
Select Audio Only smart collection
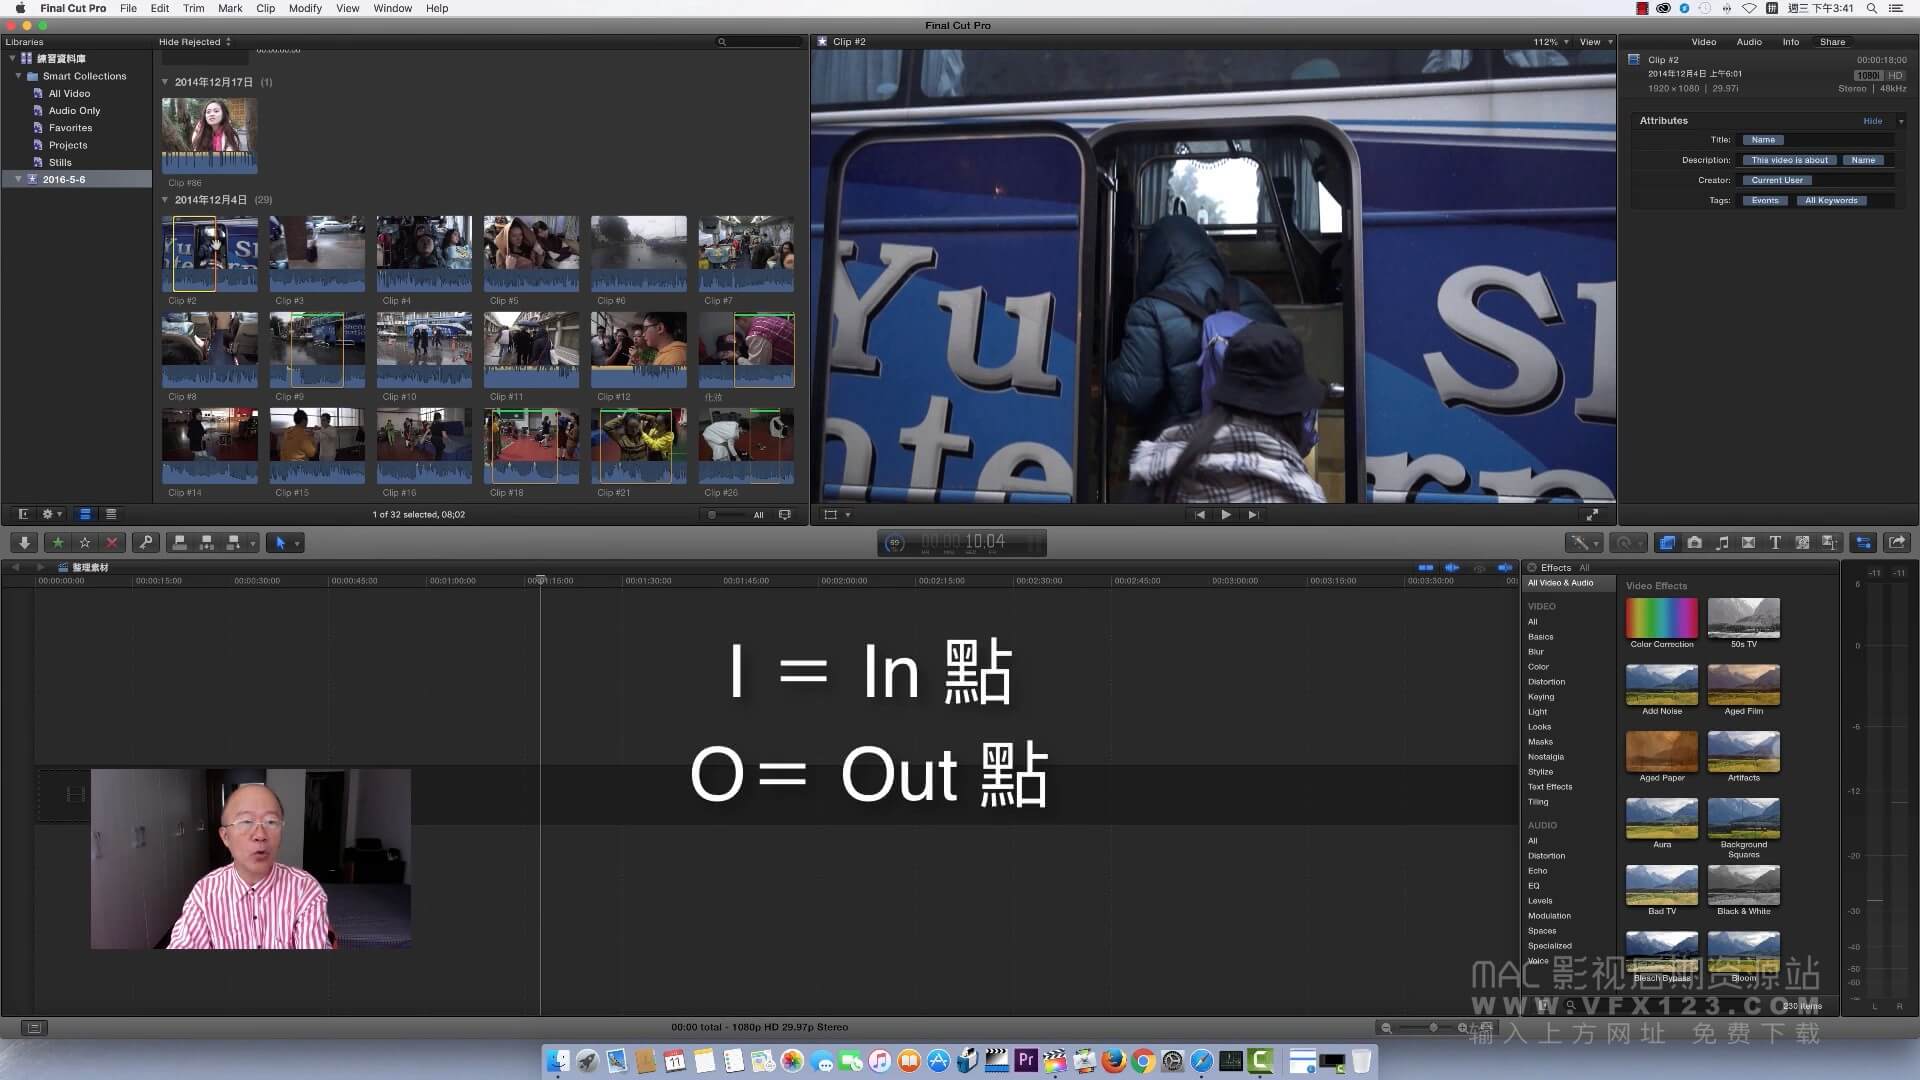(x=74, y=110)
